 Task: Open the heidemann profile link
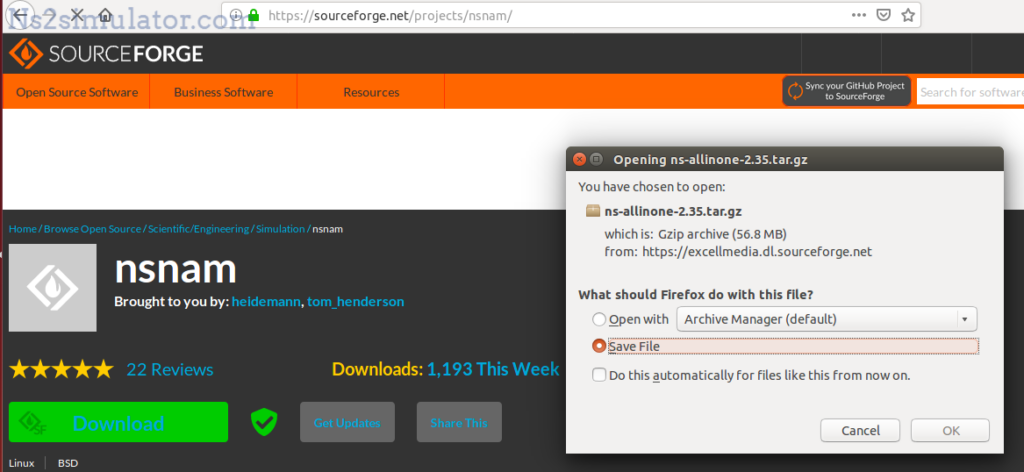[266, 302]
